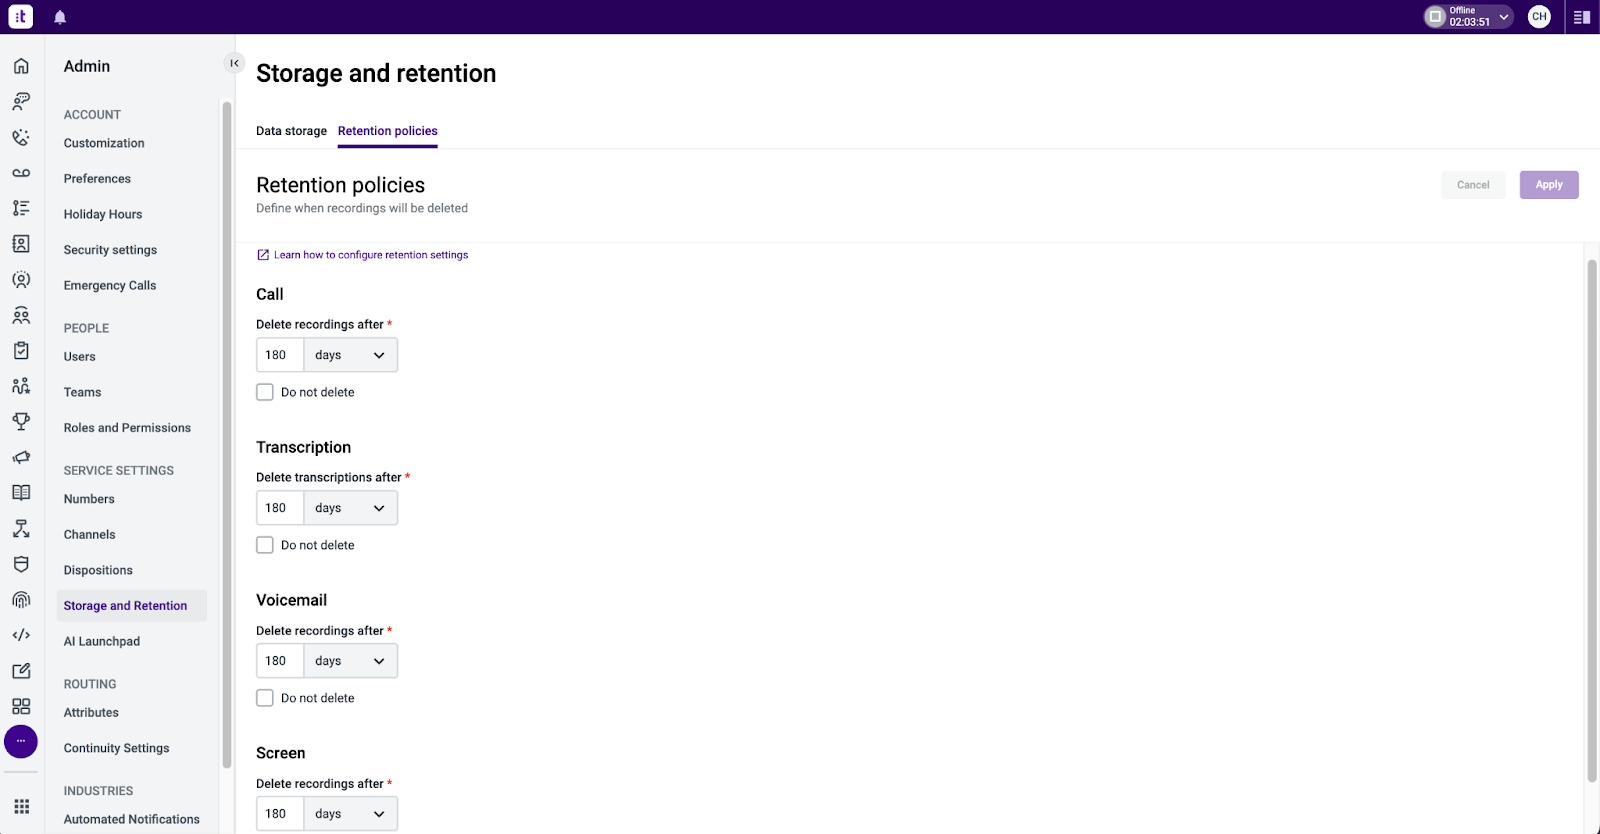Click the code brackets icon
Screen dimensions: 1600x834
[21, 635]
